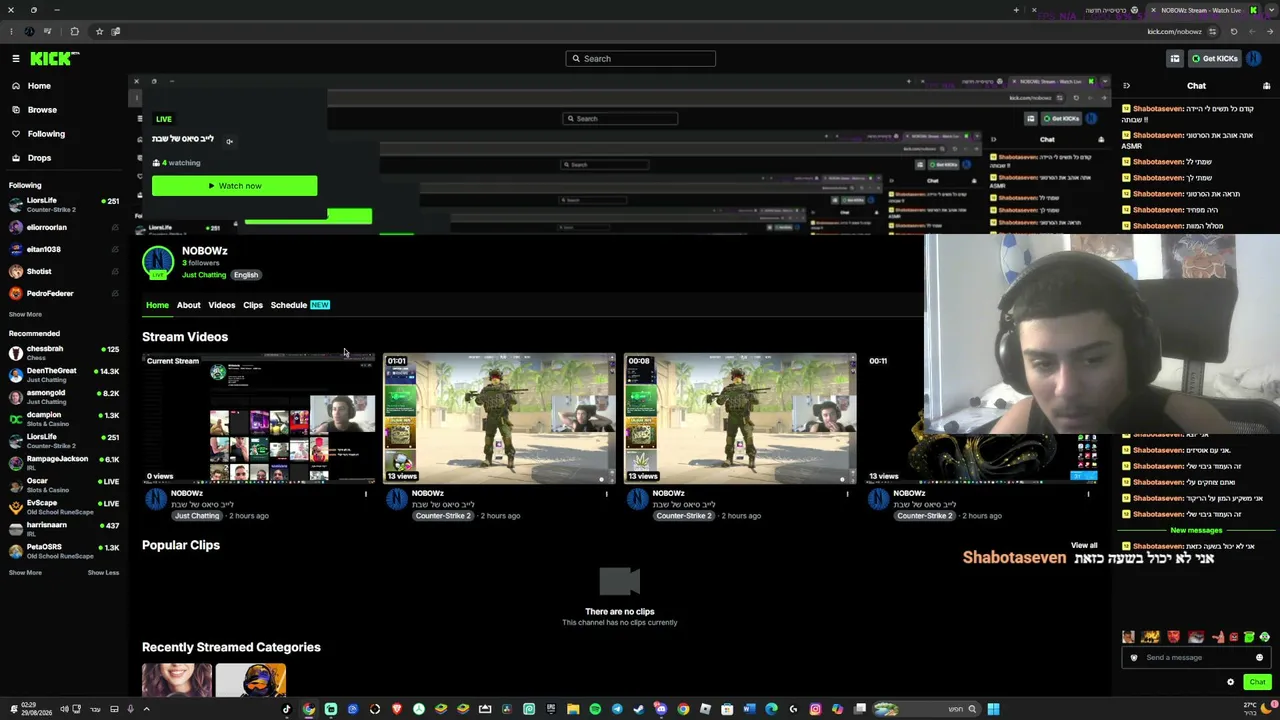Open the Drops gift icon in sidebar

[x=16, y=158]
